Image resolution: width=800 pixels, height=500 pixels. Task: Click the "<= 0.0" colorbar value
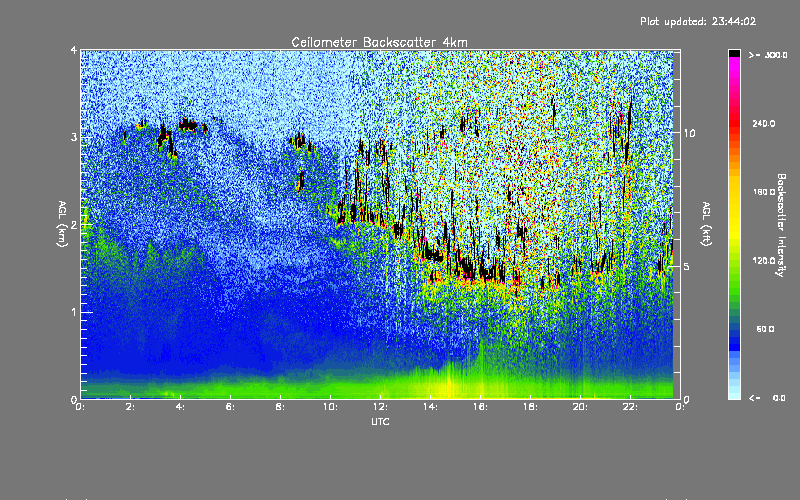[x=767, y=398]
